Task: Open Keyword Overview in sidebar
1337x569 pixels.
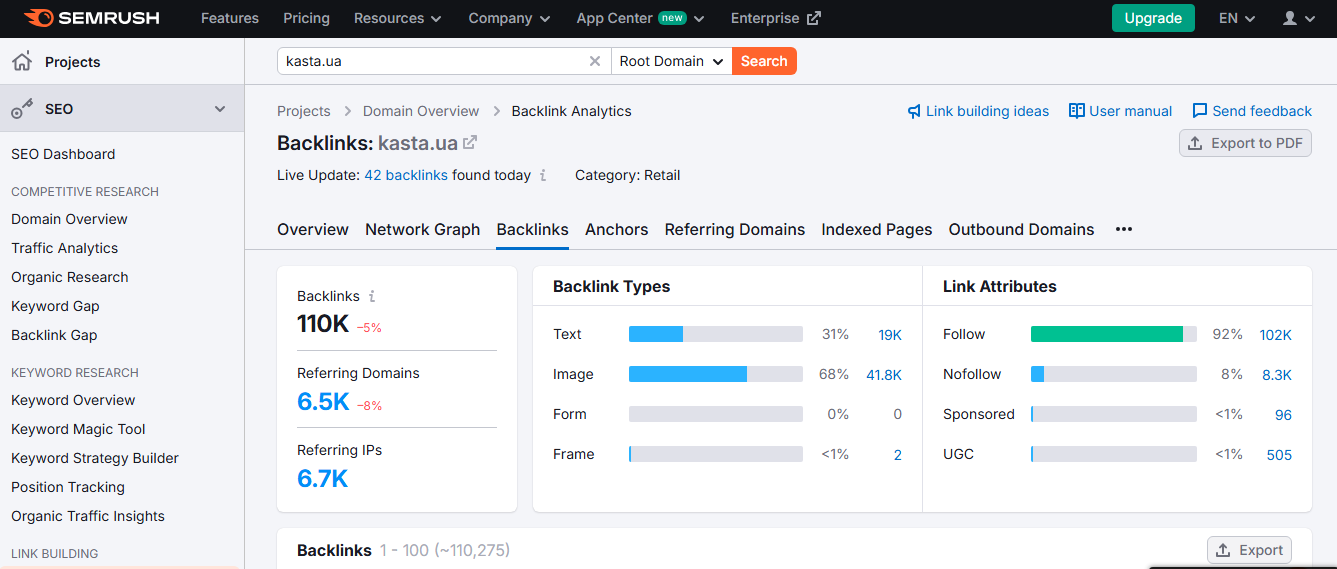Action: [x=73, y=400]
